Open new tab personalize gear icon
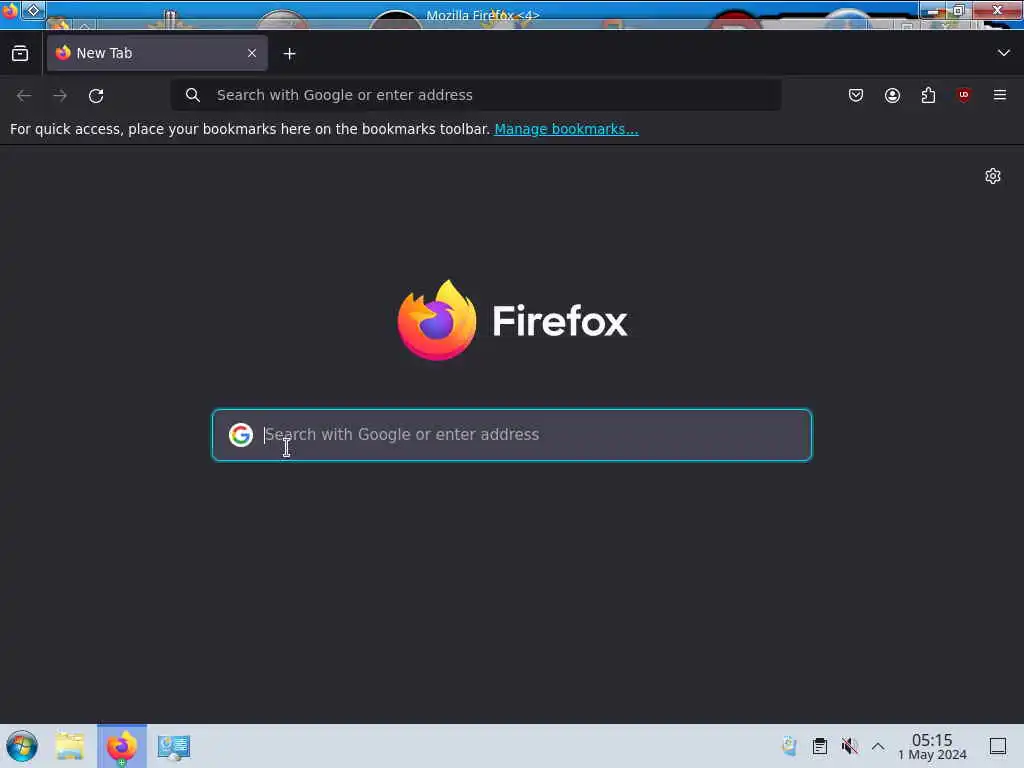The height and width of the screenshot is (768, 1024). click(993, 176)
